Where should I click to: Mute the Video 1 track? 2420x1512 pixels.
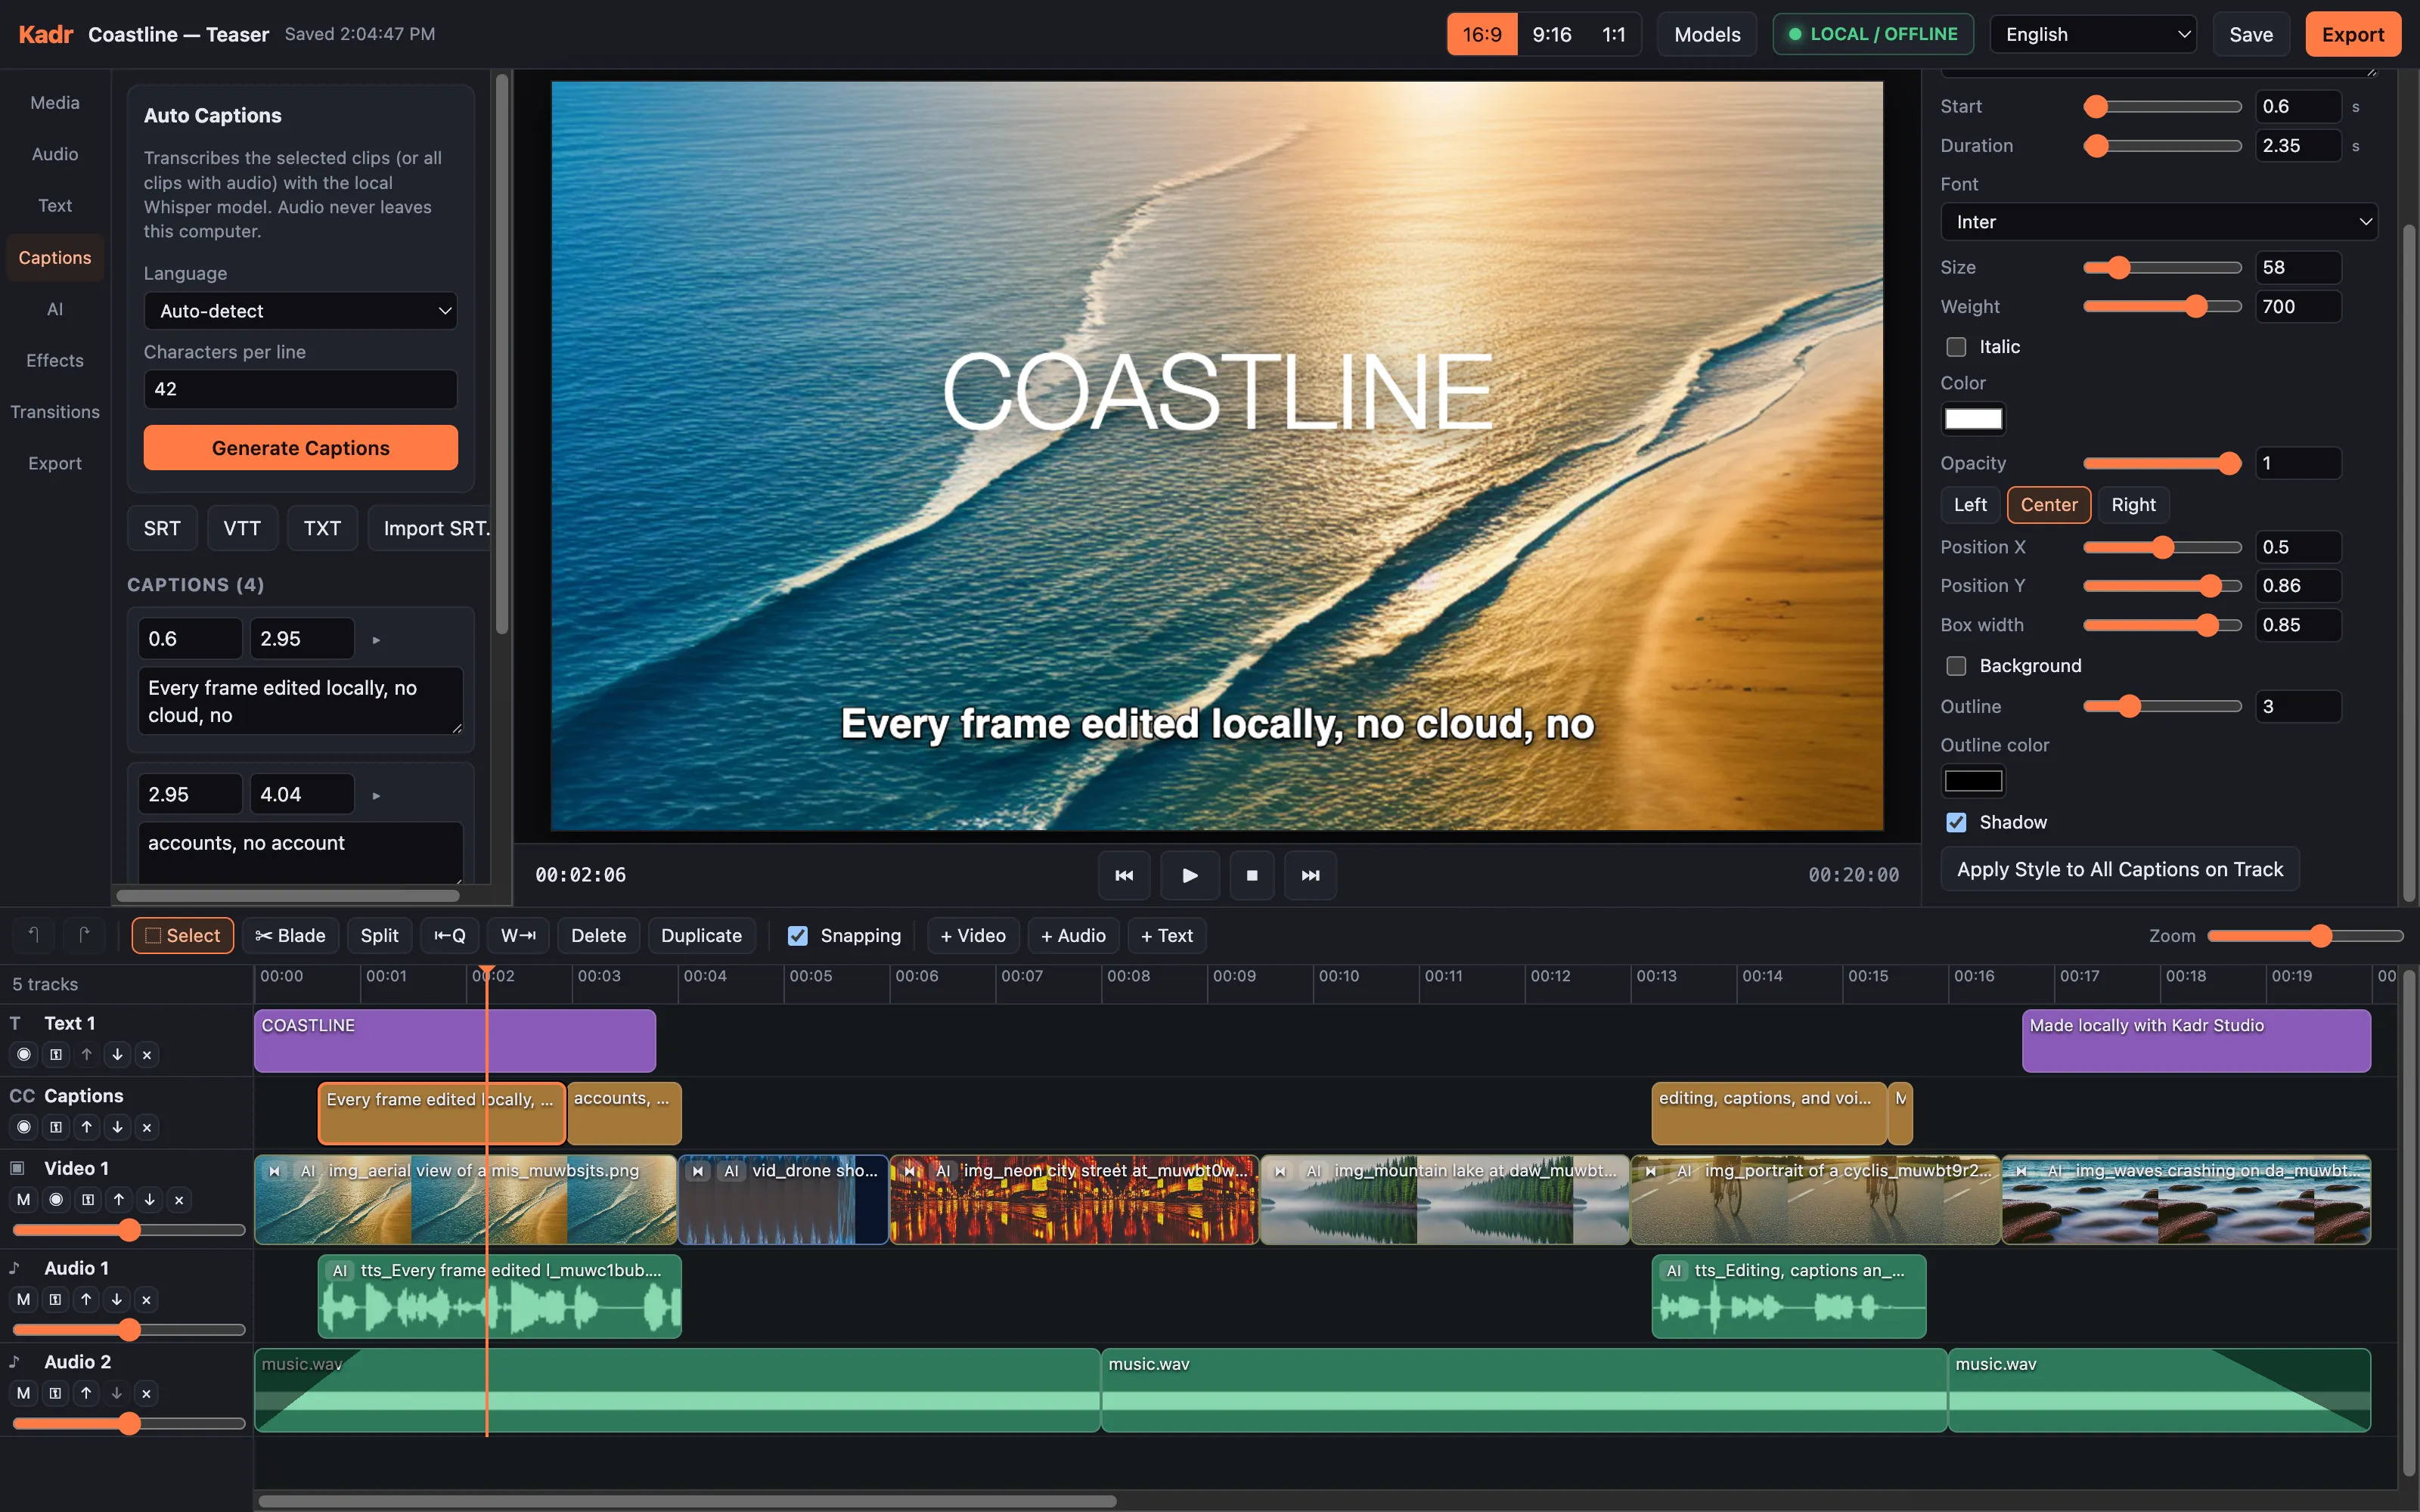tap(24, 1199)
